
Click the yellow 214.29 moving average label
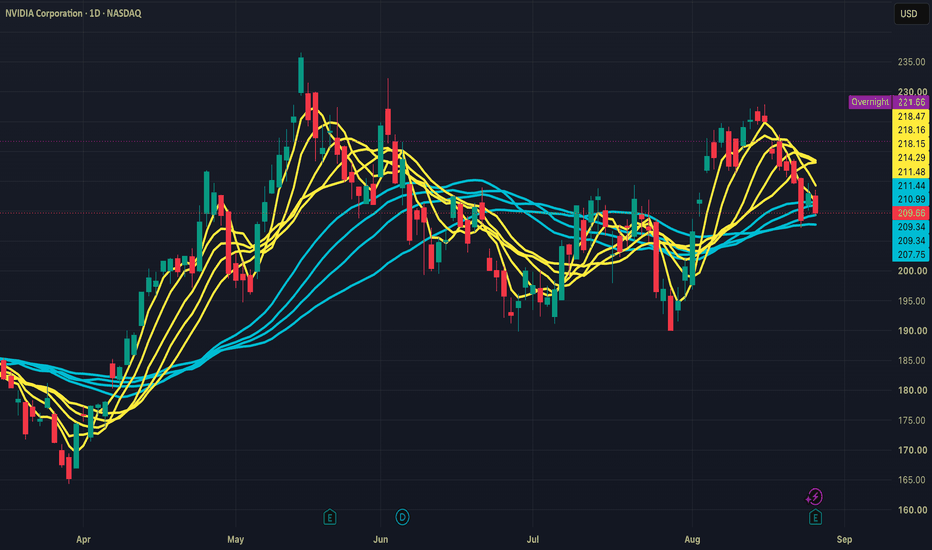click(911, 158)
